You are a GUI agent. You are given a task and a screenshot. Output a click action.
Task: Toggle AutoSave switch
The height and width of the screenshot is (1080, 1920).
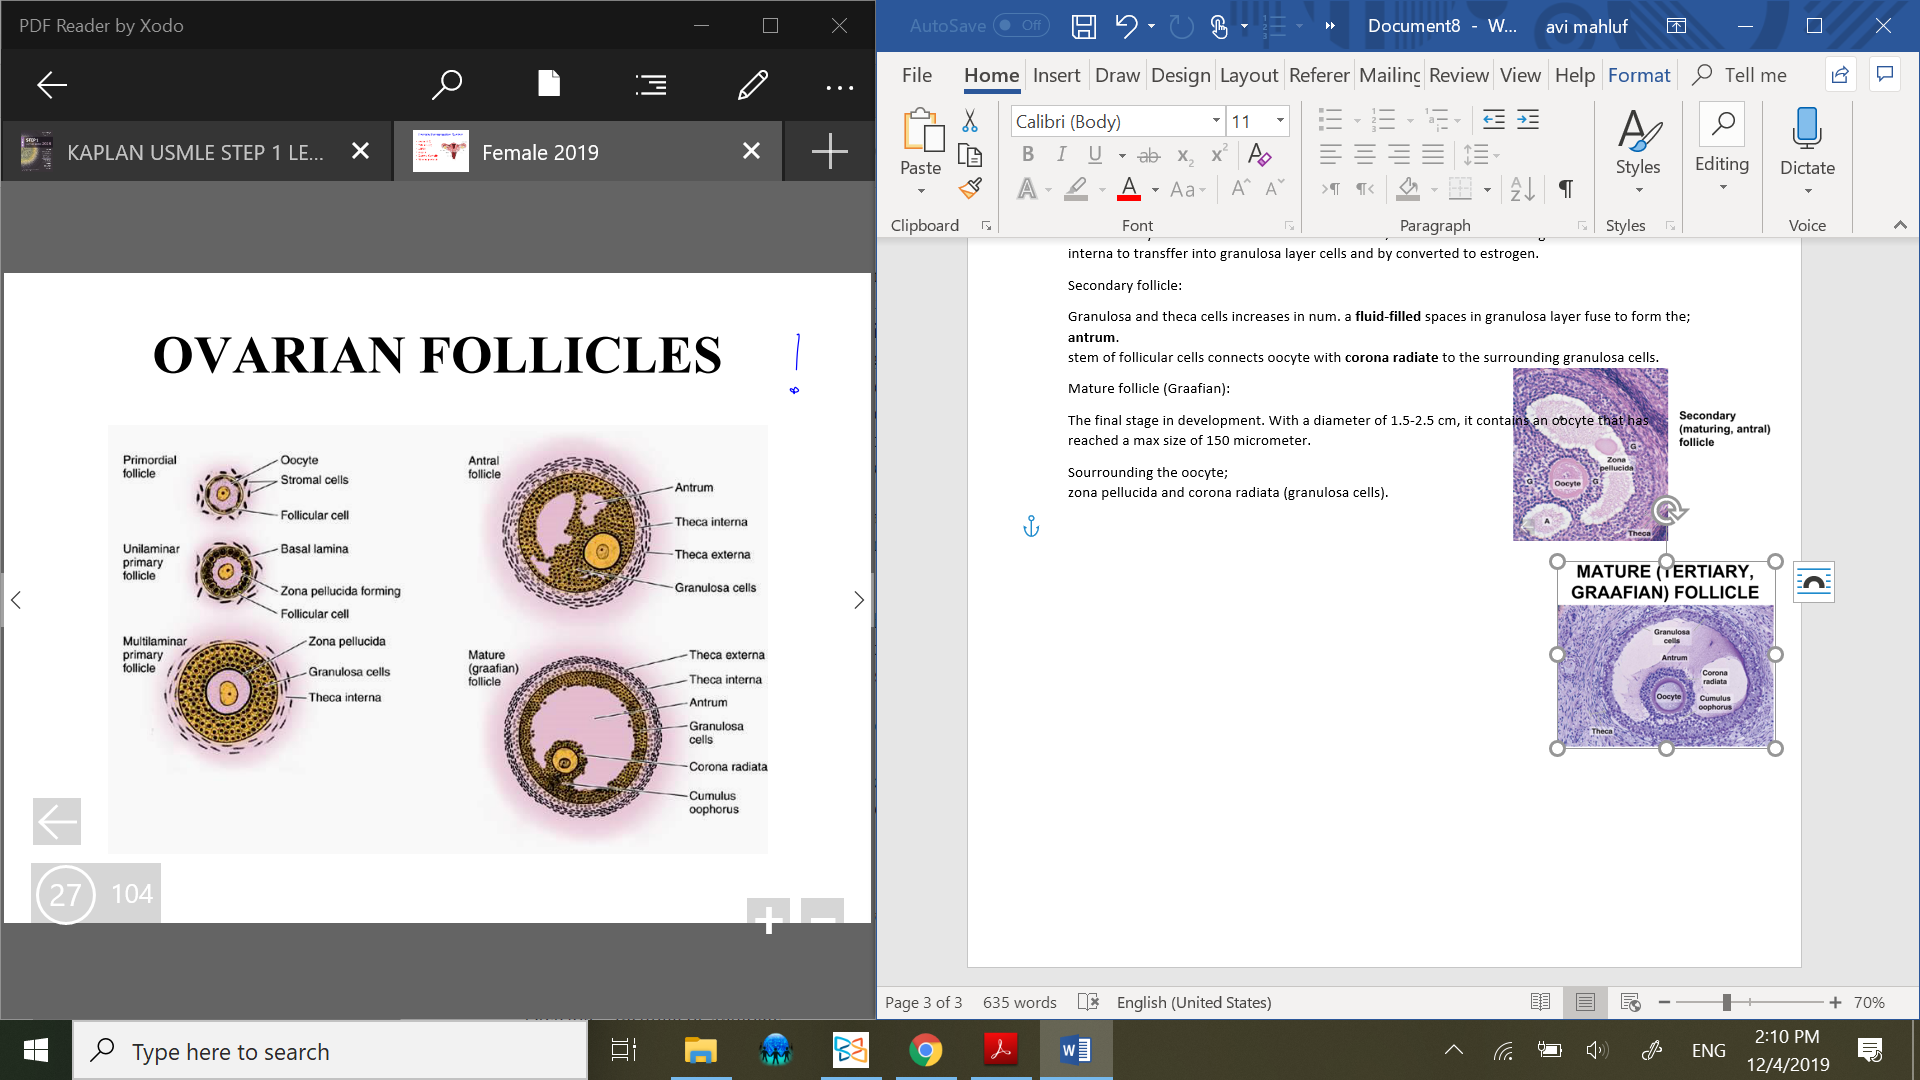coord(1021,25)
